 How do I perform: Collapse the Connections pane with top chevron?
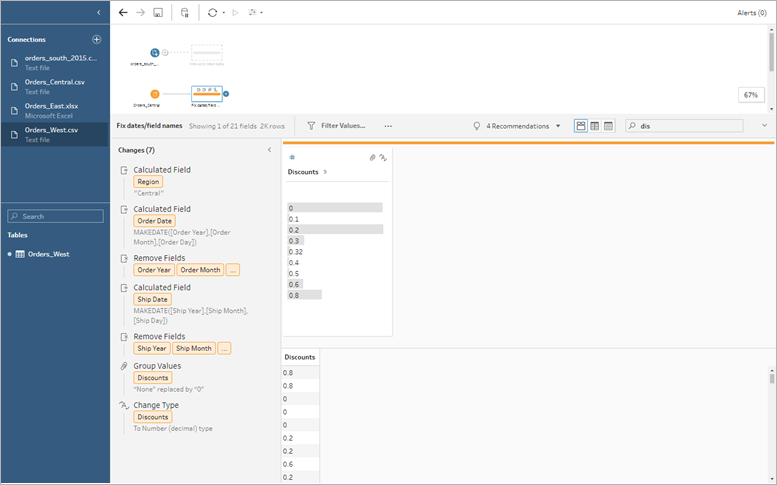coord(99,12)
